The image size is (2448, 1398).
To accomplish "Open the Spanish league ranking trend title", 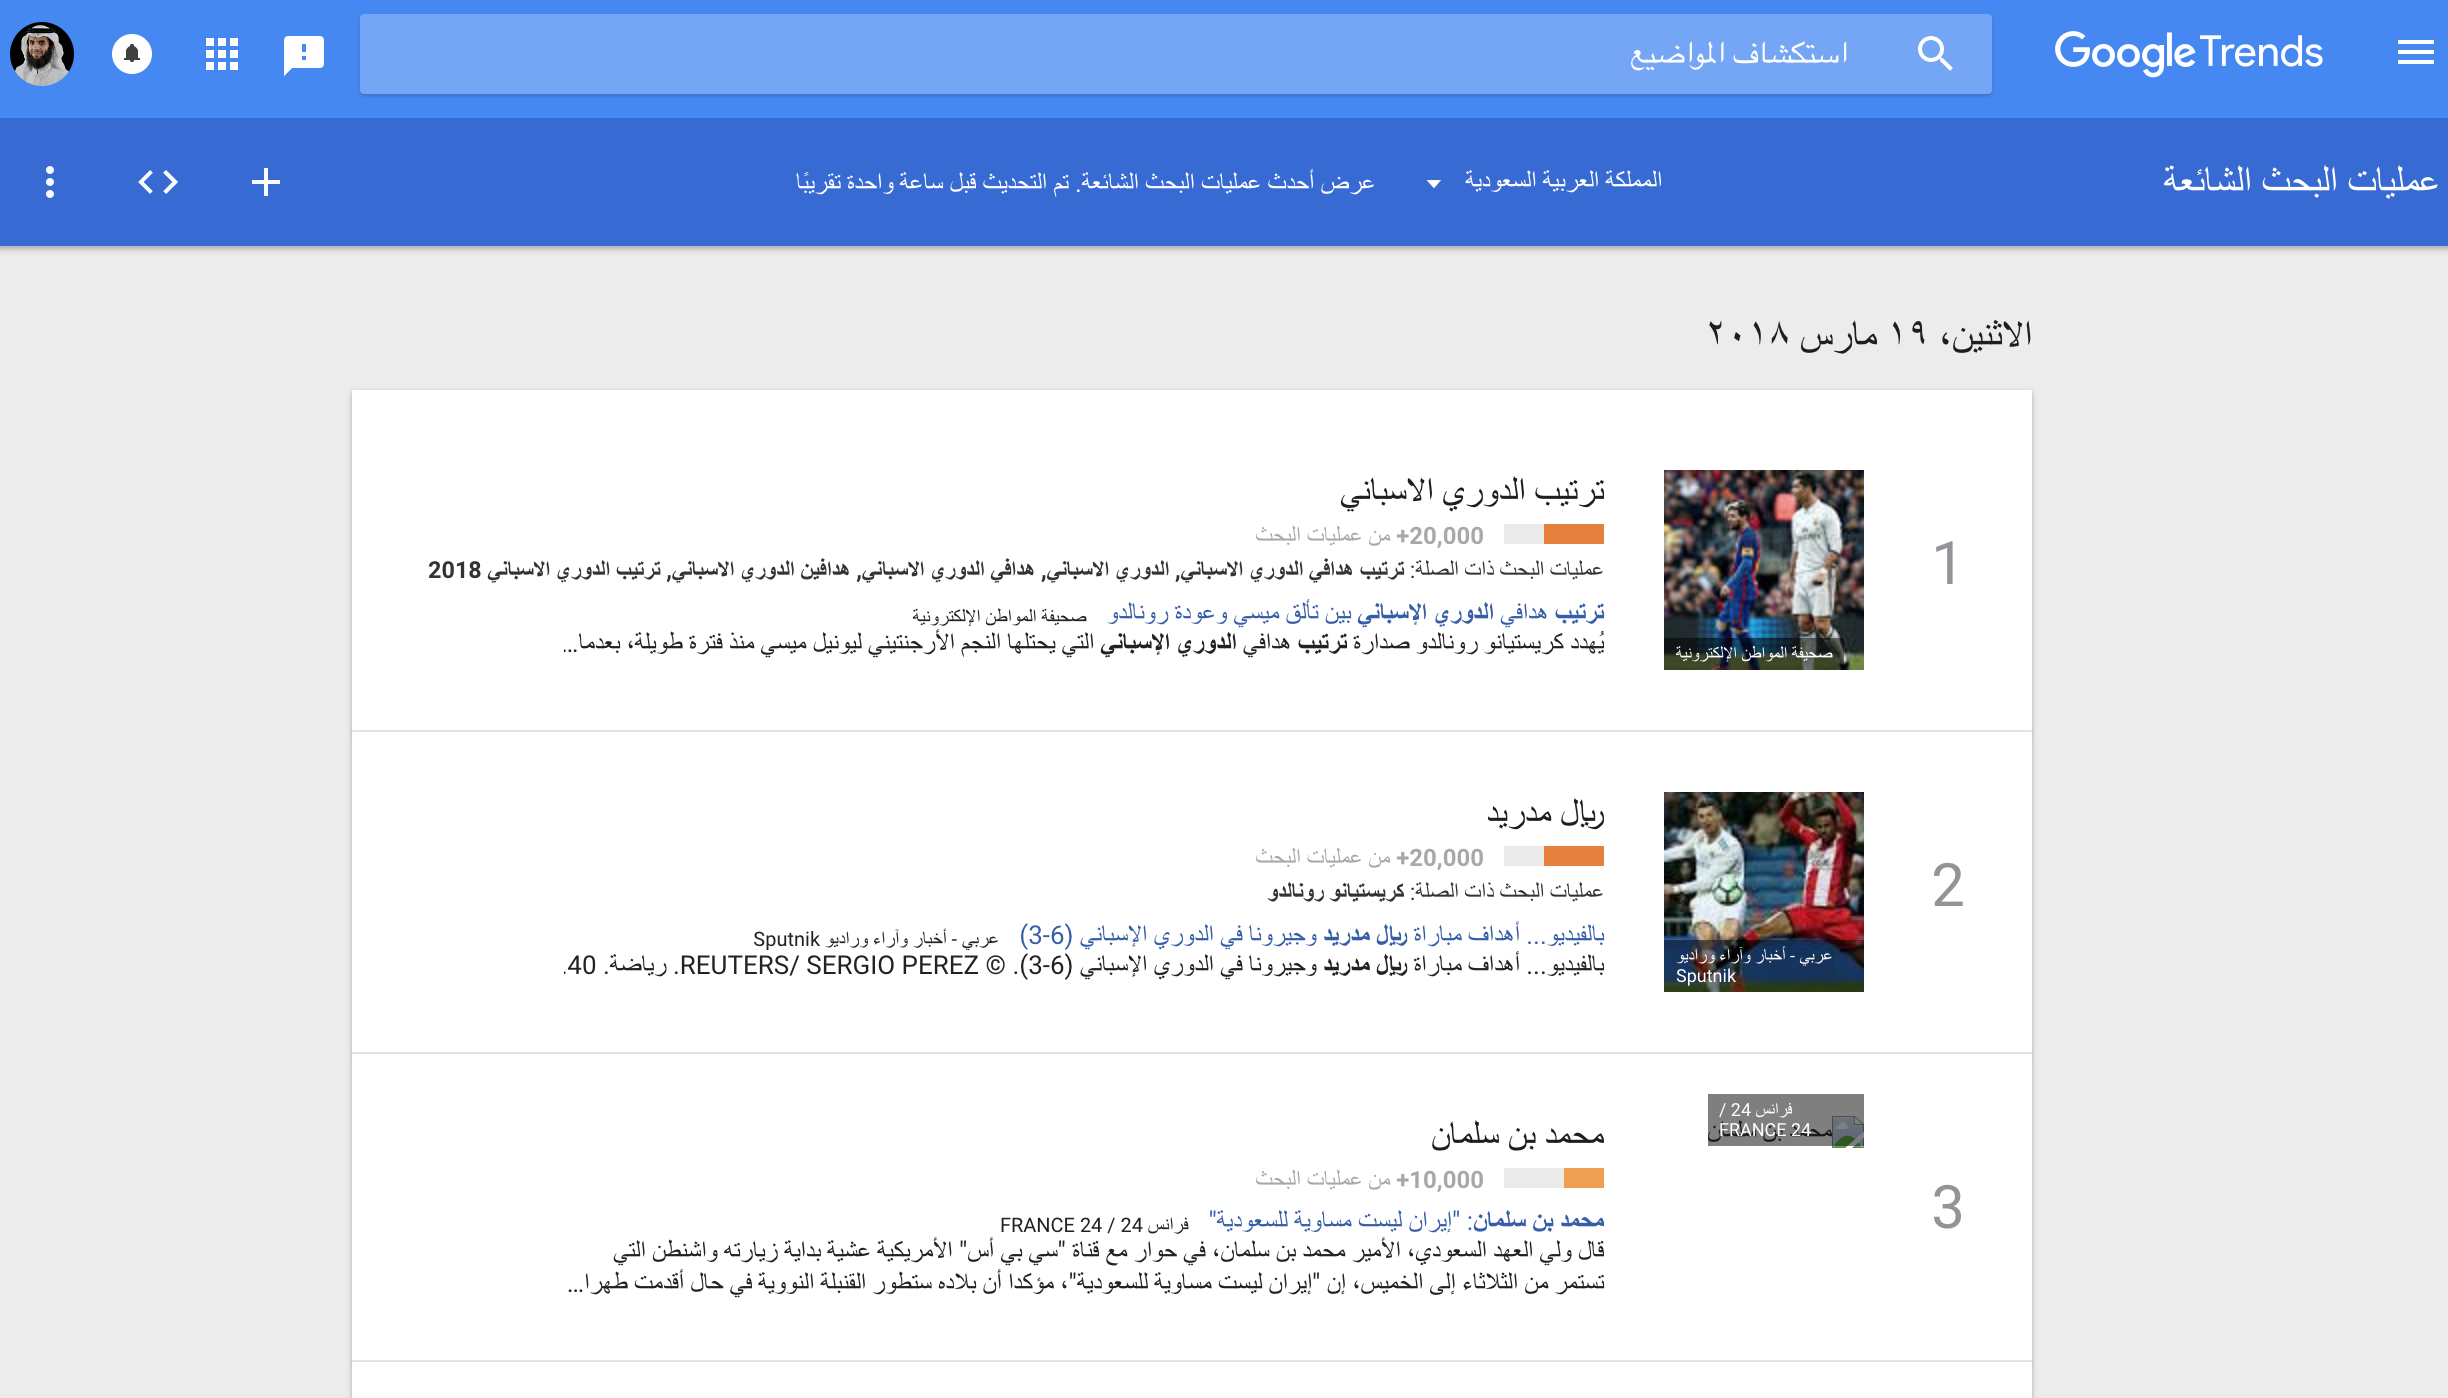I will tap(1472, 491).
